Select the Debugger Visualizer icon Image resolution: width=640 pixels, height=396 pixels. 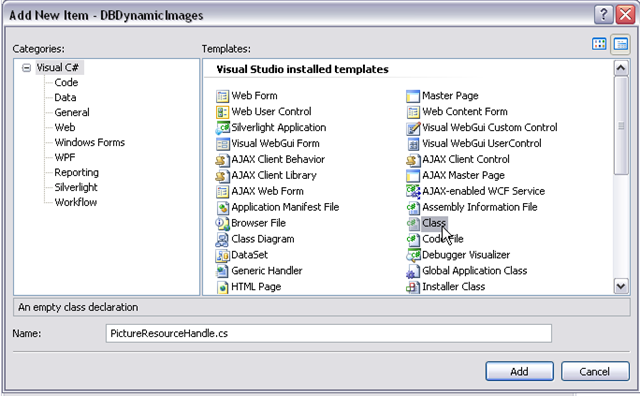(x=413, y=255)
